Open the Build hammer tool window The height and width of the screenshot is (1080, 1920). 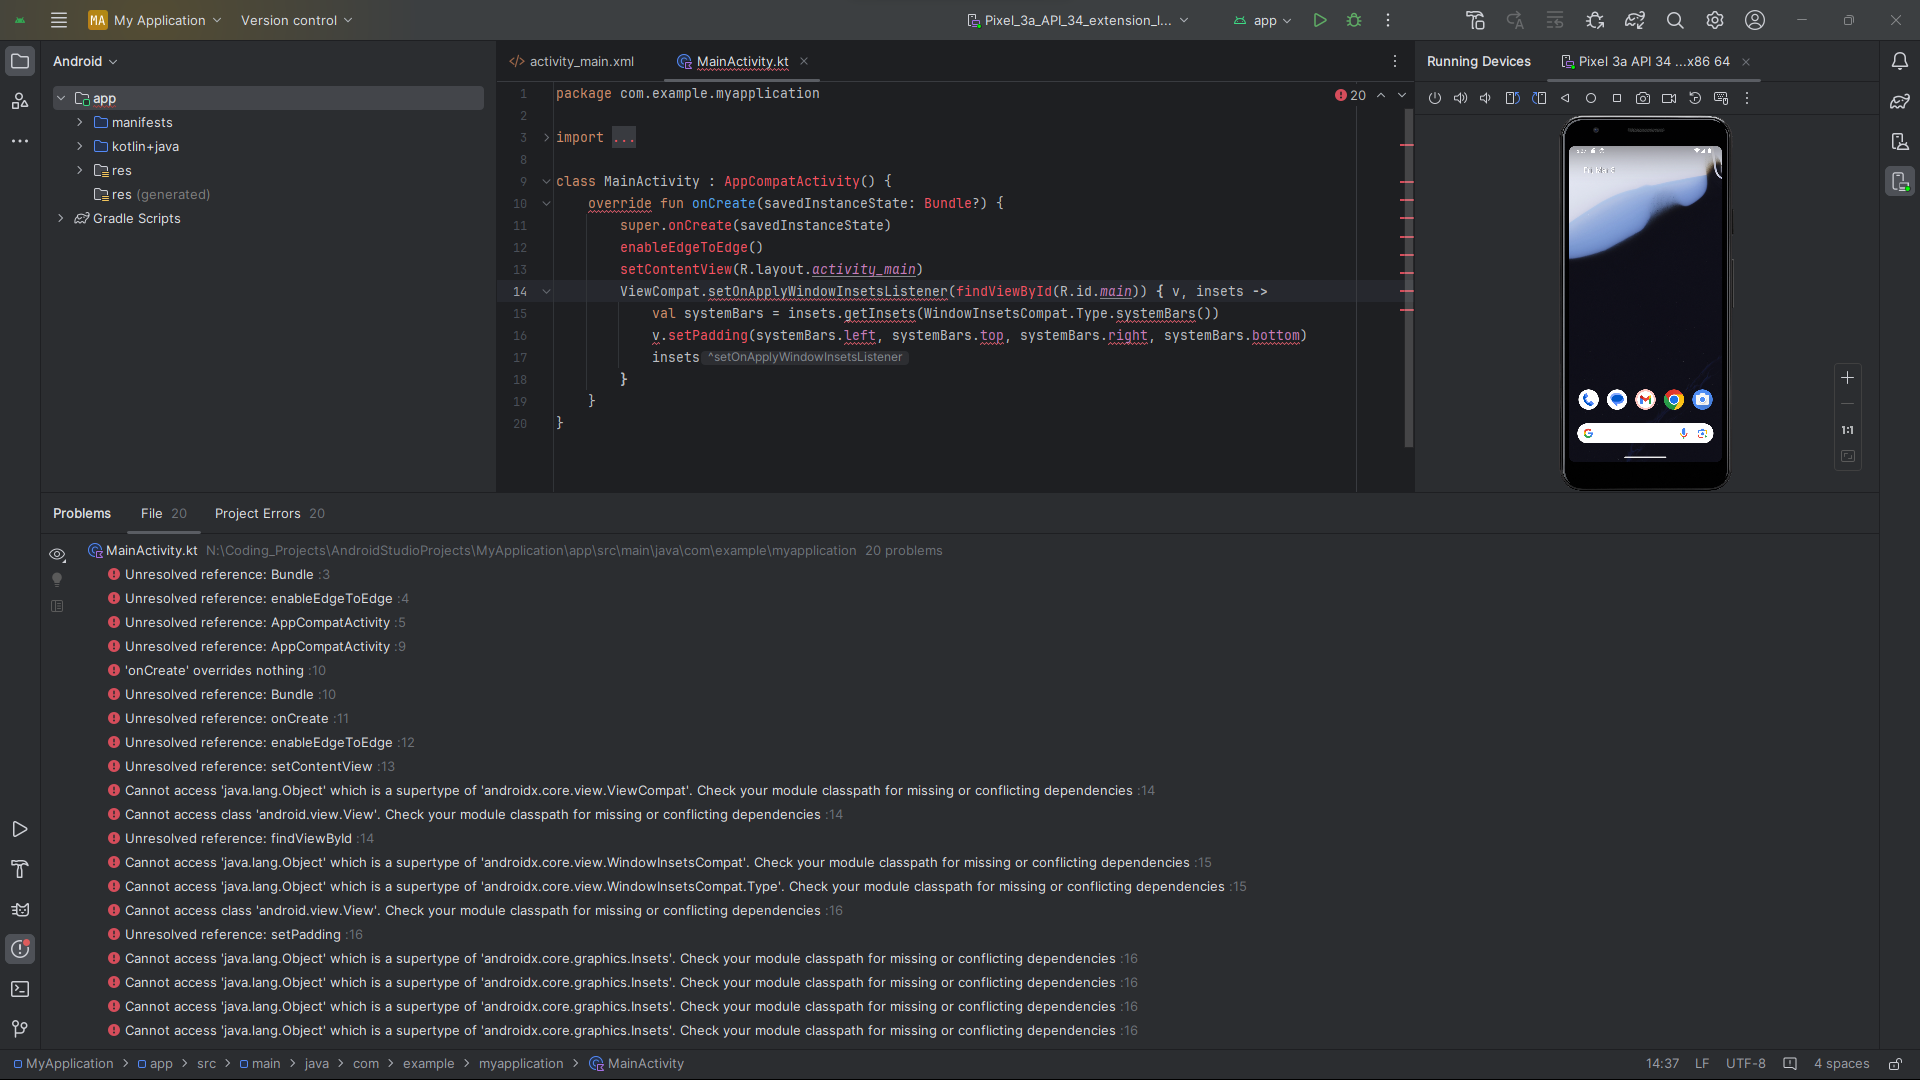(x=20, y=869)
